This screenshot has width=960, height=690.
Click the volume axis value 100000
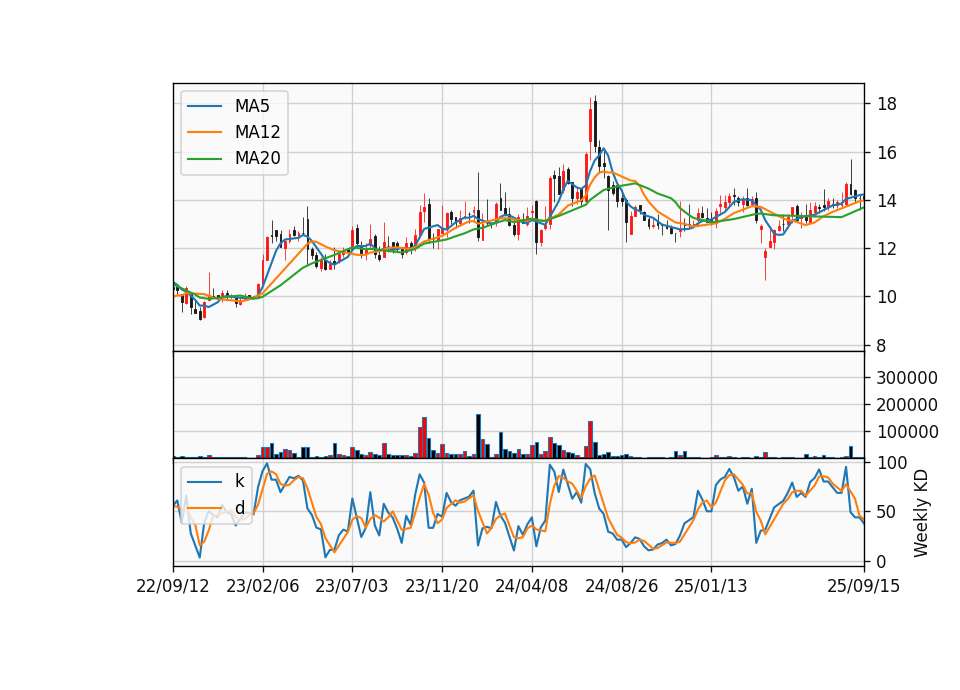pyautogui.click(x=907, y=432)
